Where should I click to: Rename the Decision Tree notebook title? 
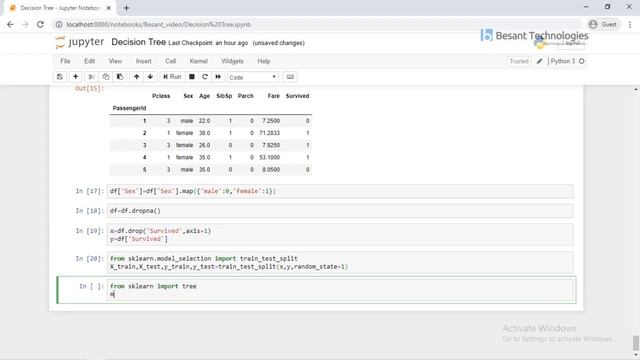[x=138, y=42]
